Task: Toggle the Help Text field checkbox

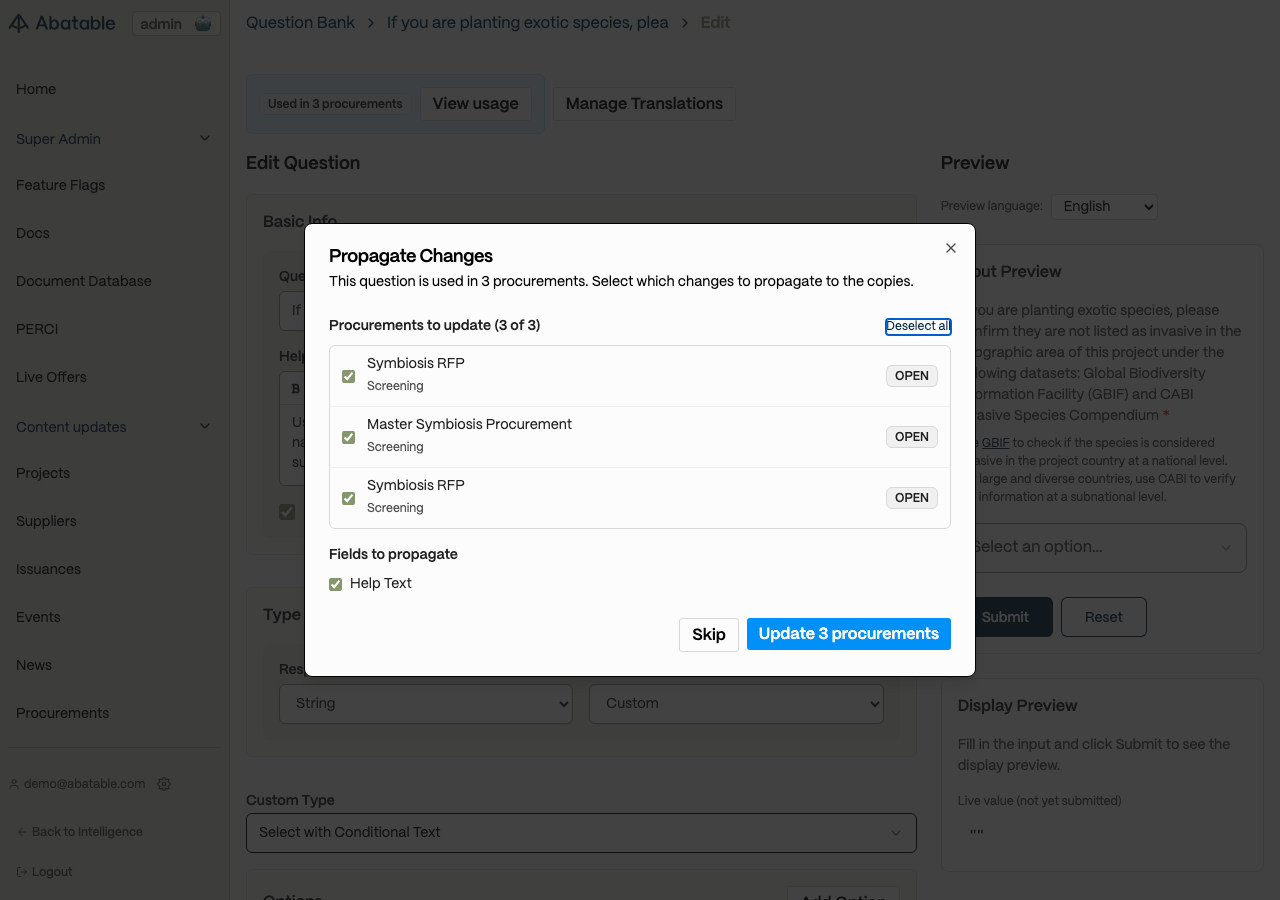Action: click(x=336, y=584)
